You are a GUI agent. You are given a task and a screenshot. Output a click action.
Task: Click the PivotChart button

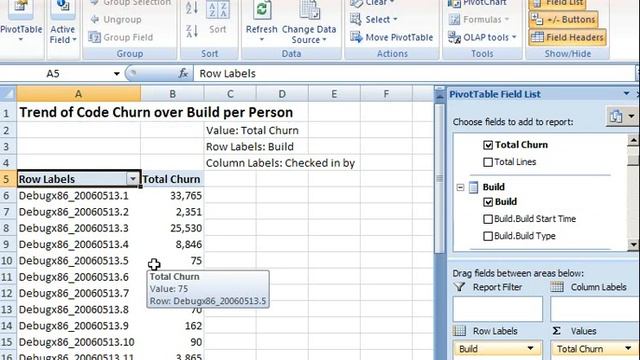tap(478, 3)
